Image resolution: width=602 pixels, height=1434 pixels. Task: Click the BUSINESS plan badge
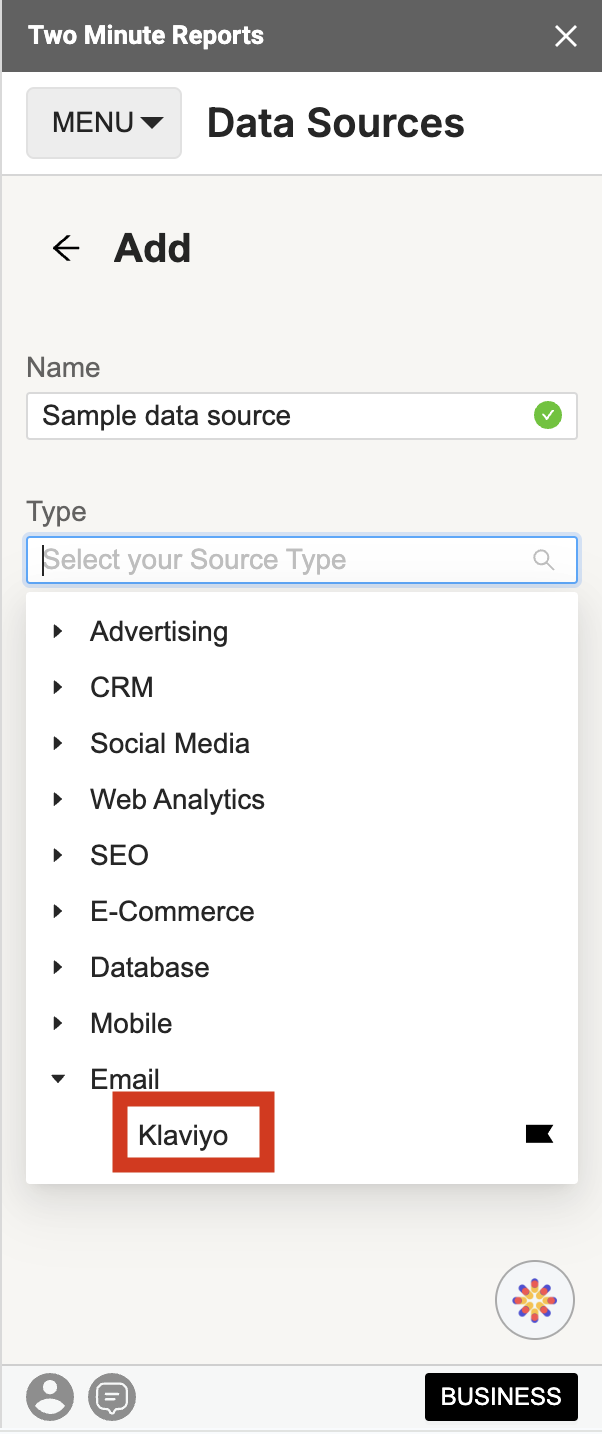(x=501, y=1397)
